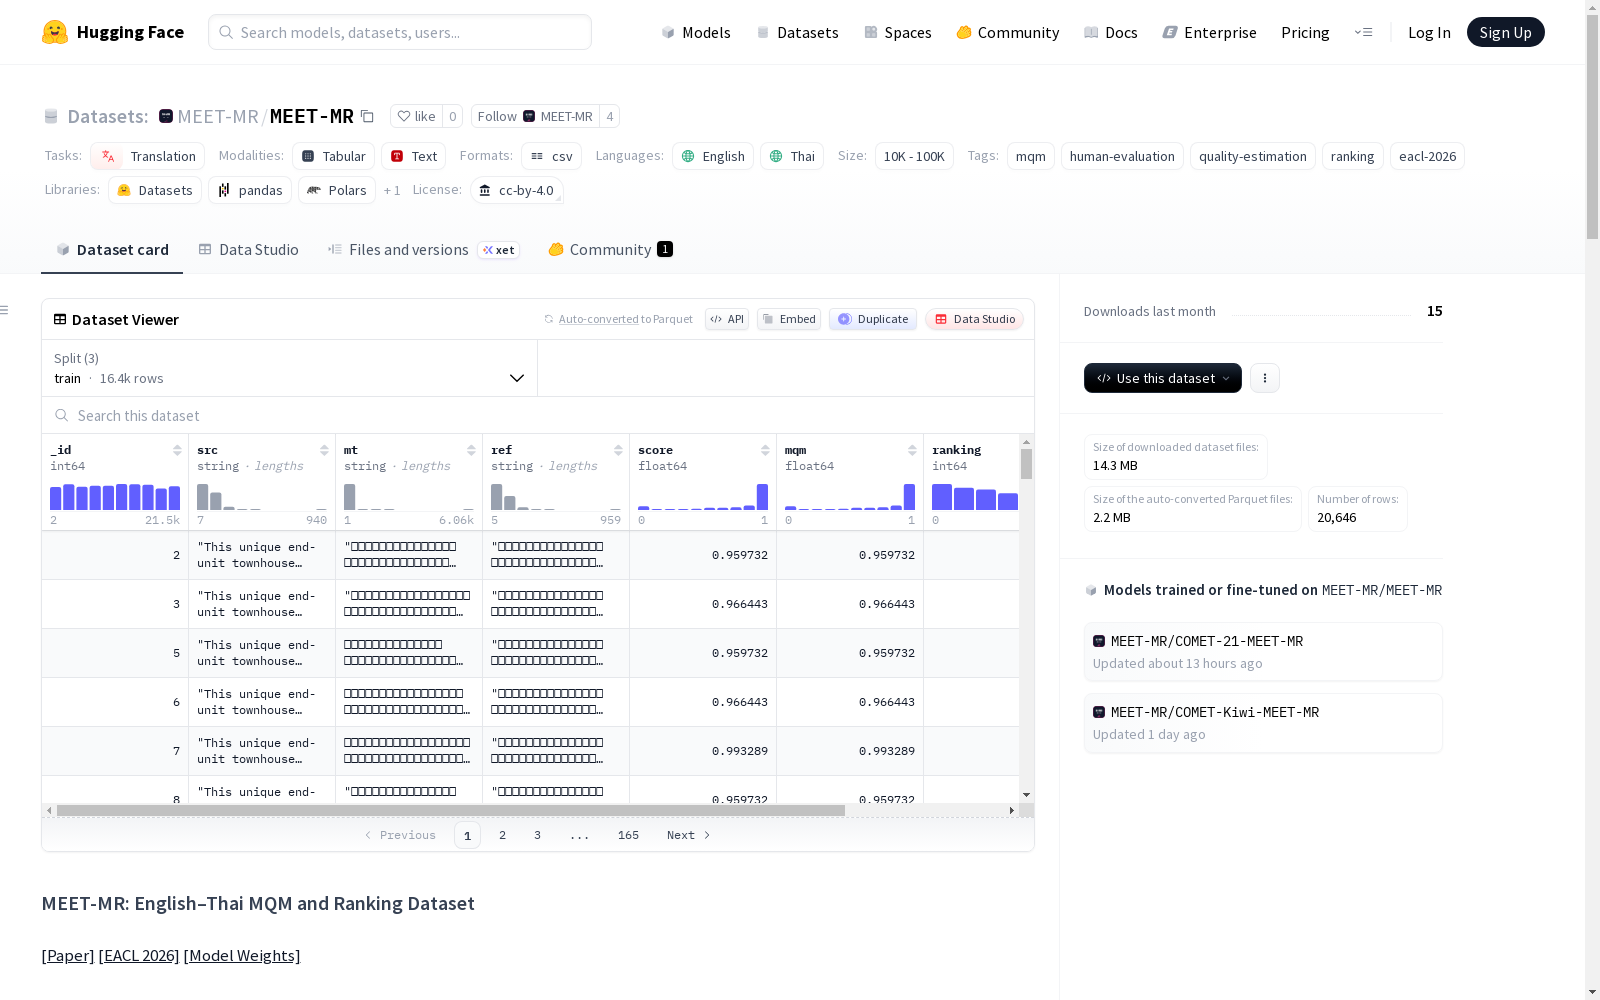Click the score column histogram
Viewport: 1600px width, 1000px height.
pos(703,497)
